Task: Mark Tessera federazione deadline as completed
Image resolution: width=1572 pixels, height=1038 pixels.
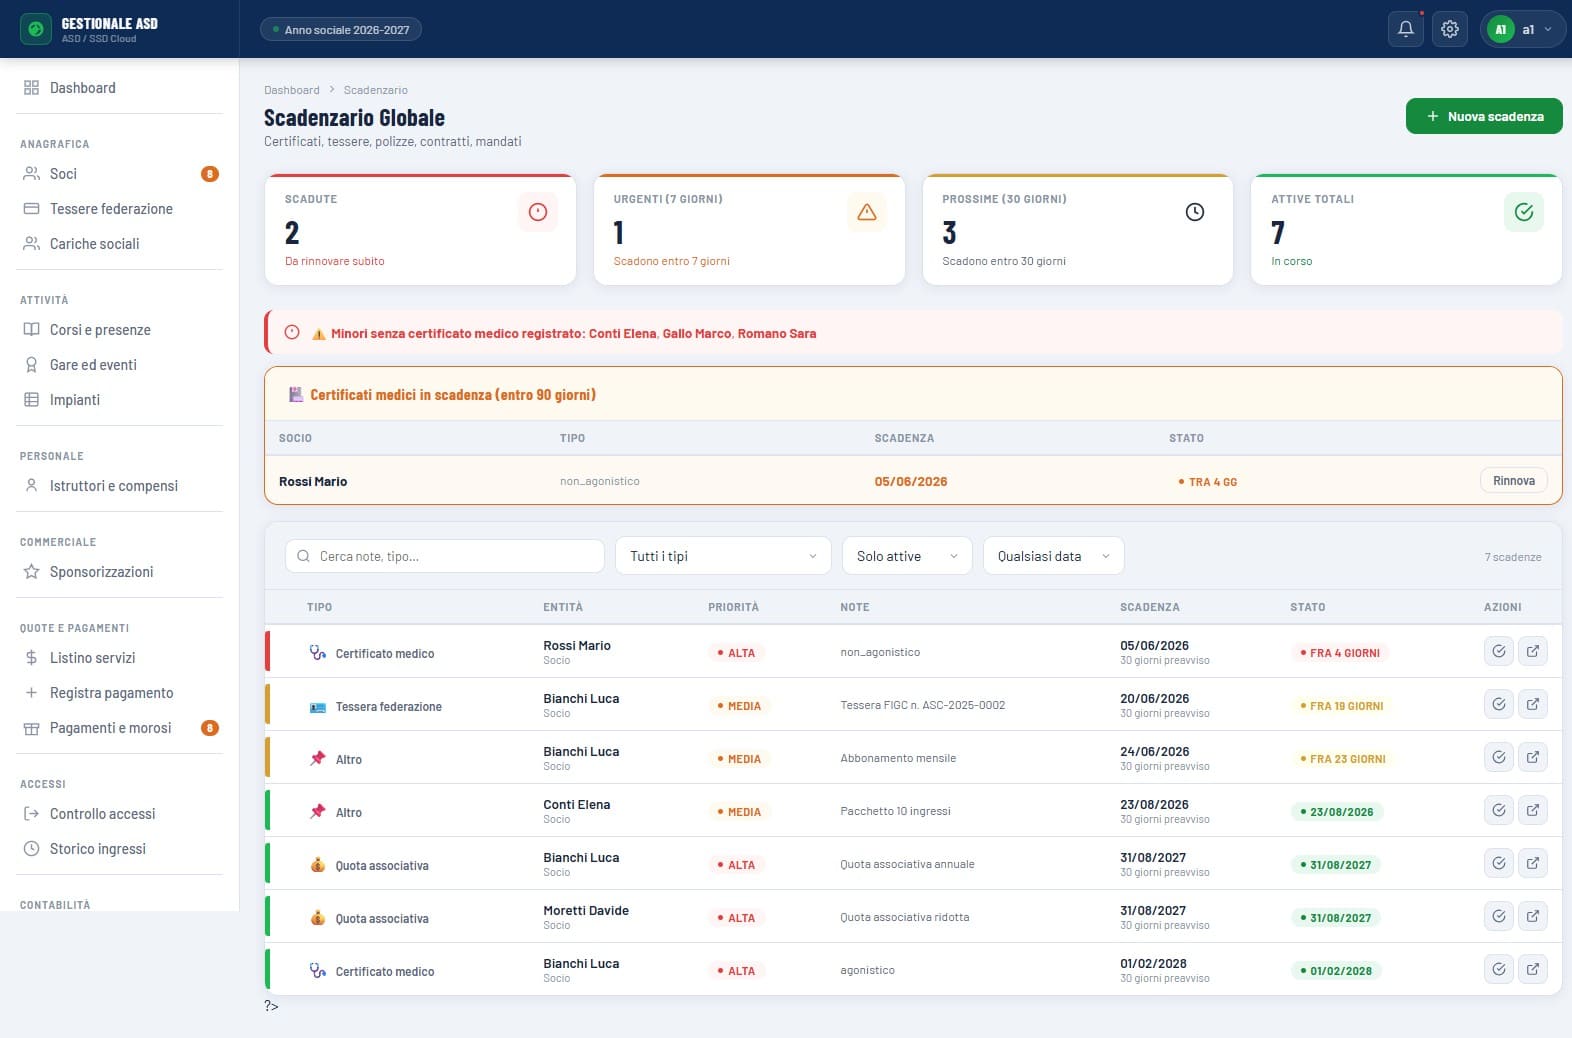Action: pyautogui.click(x=1499, y=704)
